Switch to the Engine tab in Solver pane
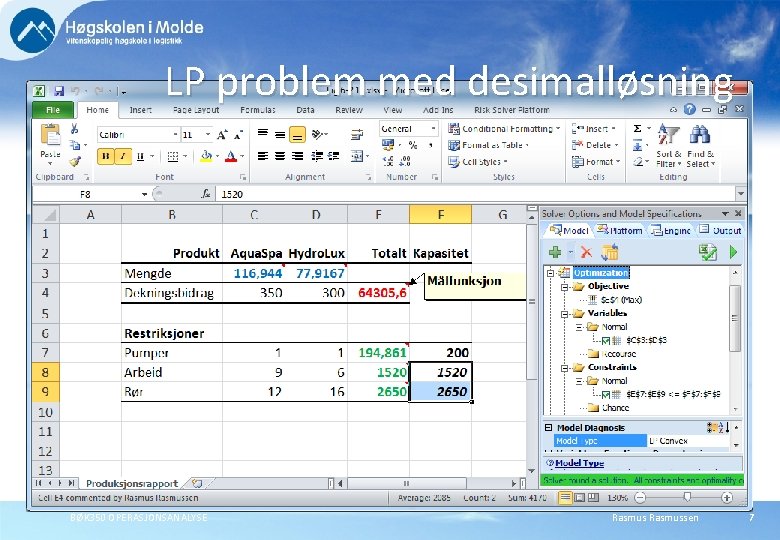Screen dimensions: 780x540 click(670, 230)
